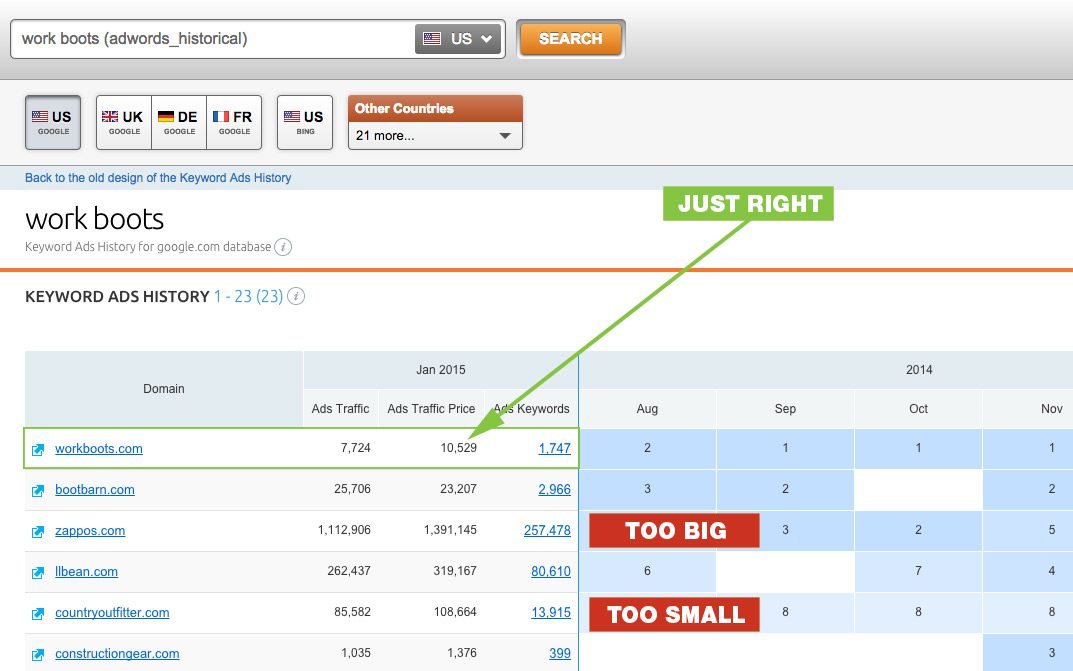Screen dimensions: 1073x671
Task: Open workboots.com domain link
Action: coord(99,449)
